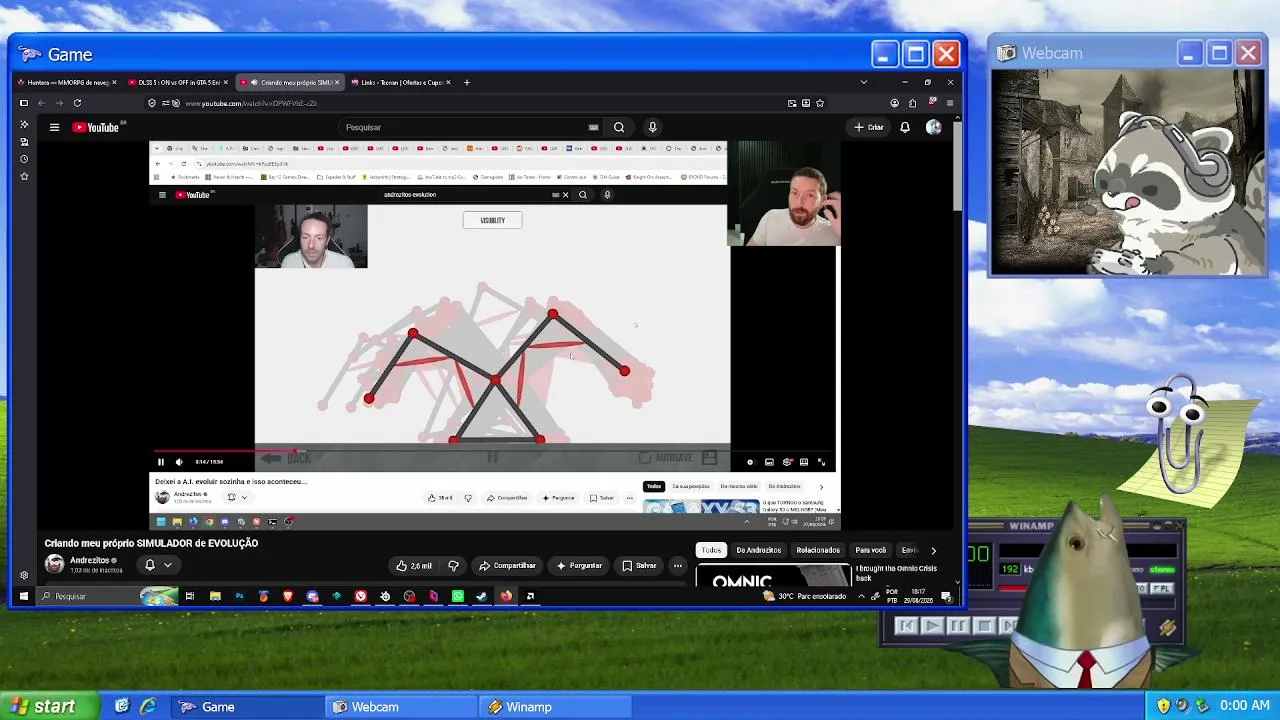Image resolution: width=1280 pixels, height=720 pixels.
Task: Click the Criar button
Action: (x=869, y=127)
